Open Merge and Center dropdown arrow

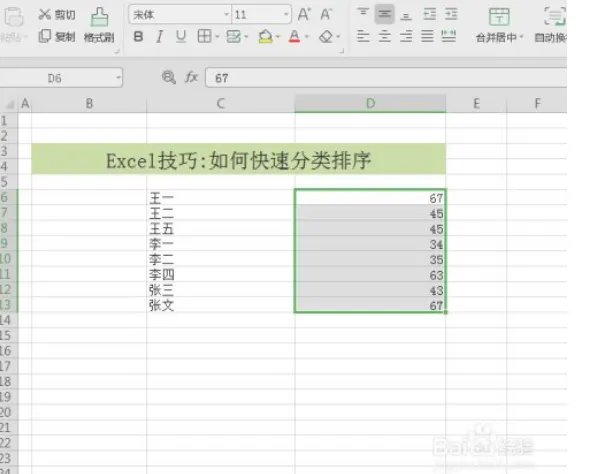tap(521, 37)
